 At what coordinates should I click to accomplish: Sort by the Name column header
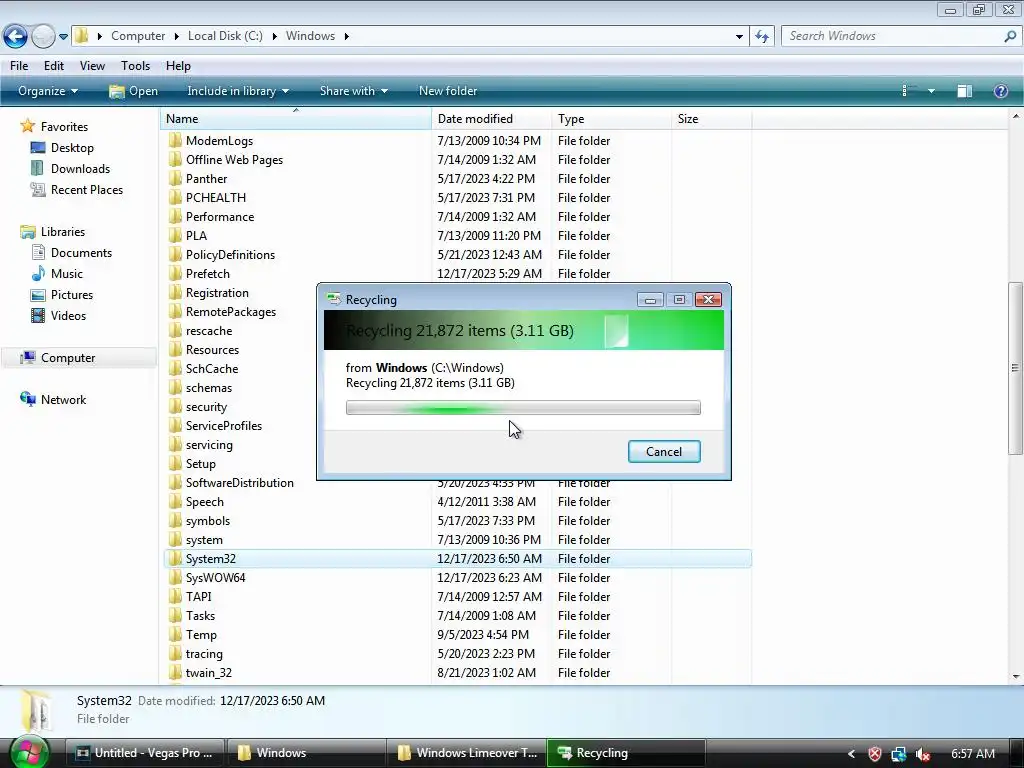tap(295, 119)
